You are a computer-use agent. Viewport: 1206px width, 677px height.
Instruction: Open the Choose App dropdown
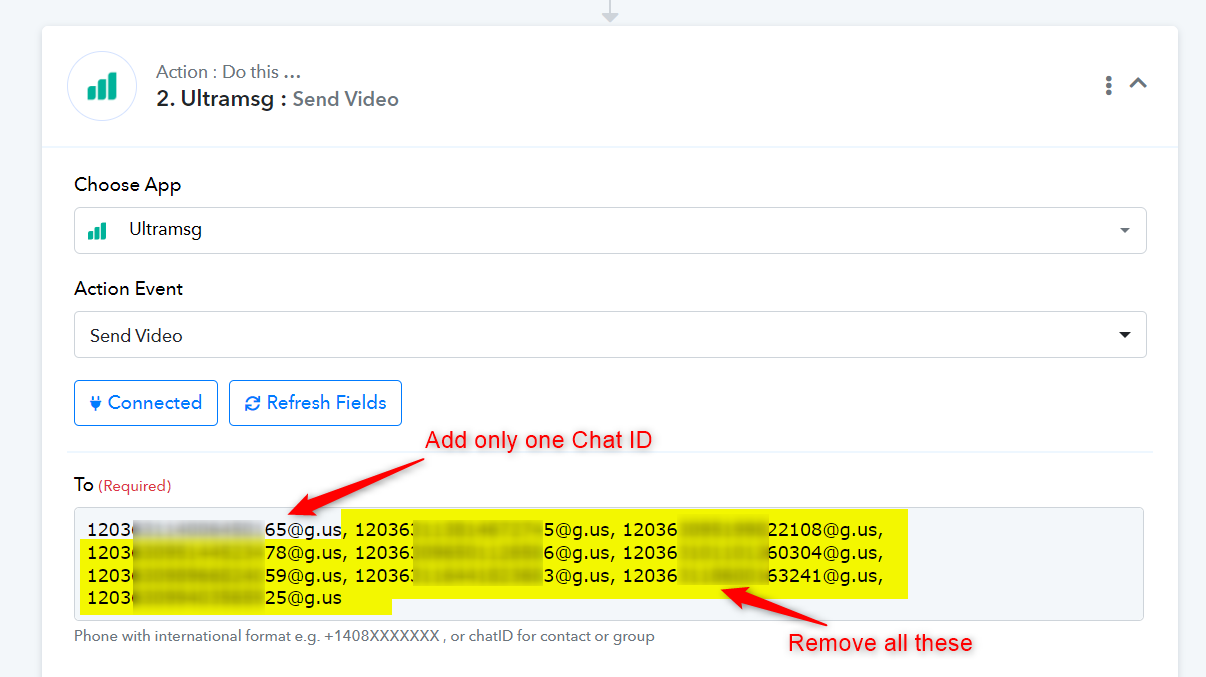pos(610,230)
